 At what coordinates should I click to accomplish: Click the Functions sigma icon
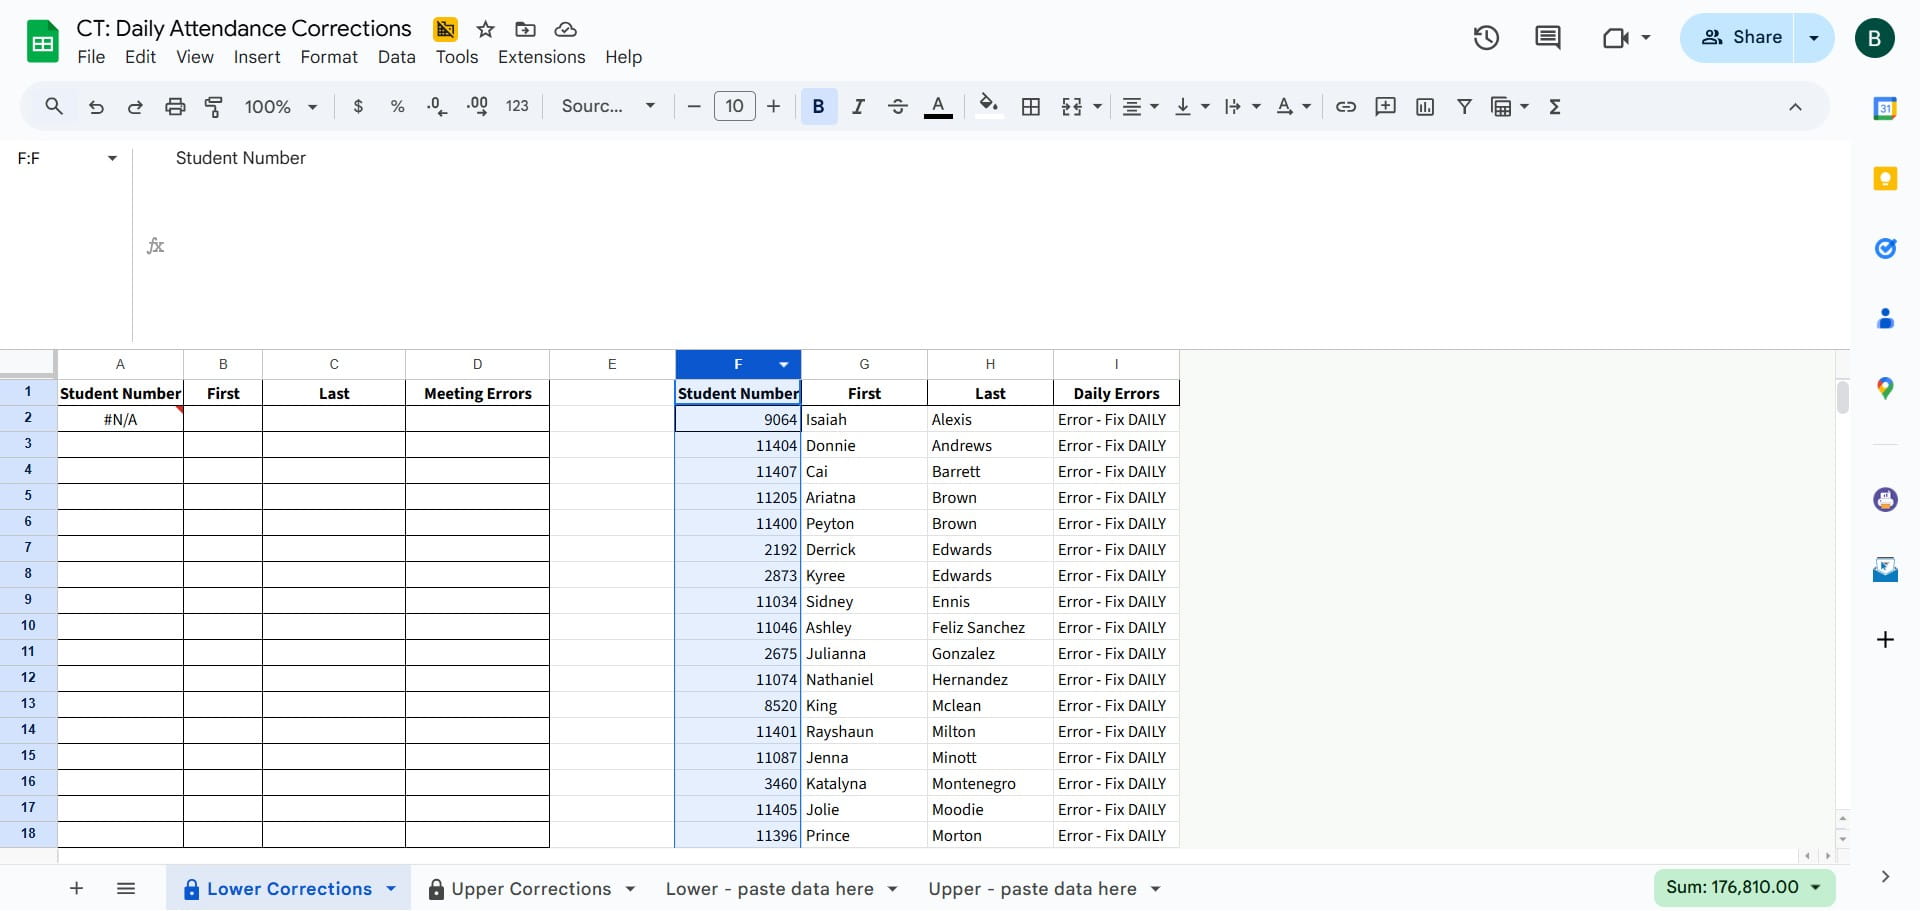(1555, 106)
